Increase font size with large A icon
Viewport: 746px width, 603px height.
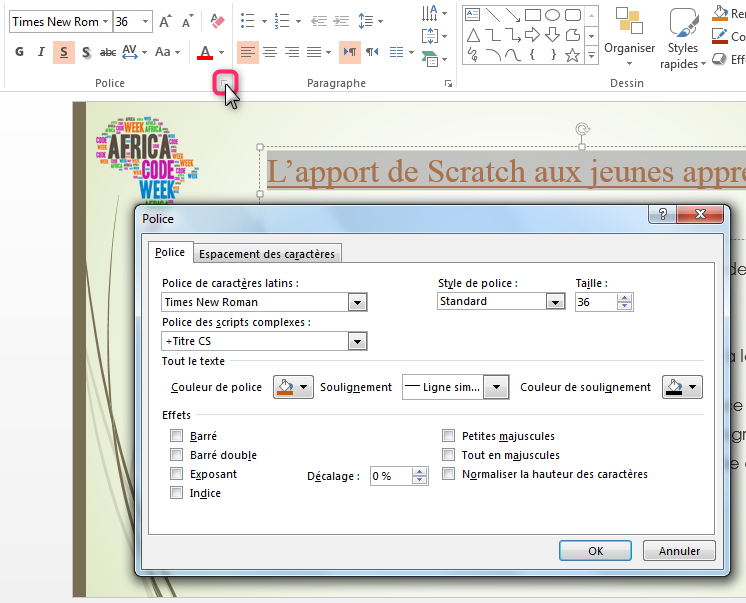pyautogui.click(x=165, y=21)
